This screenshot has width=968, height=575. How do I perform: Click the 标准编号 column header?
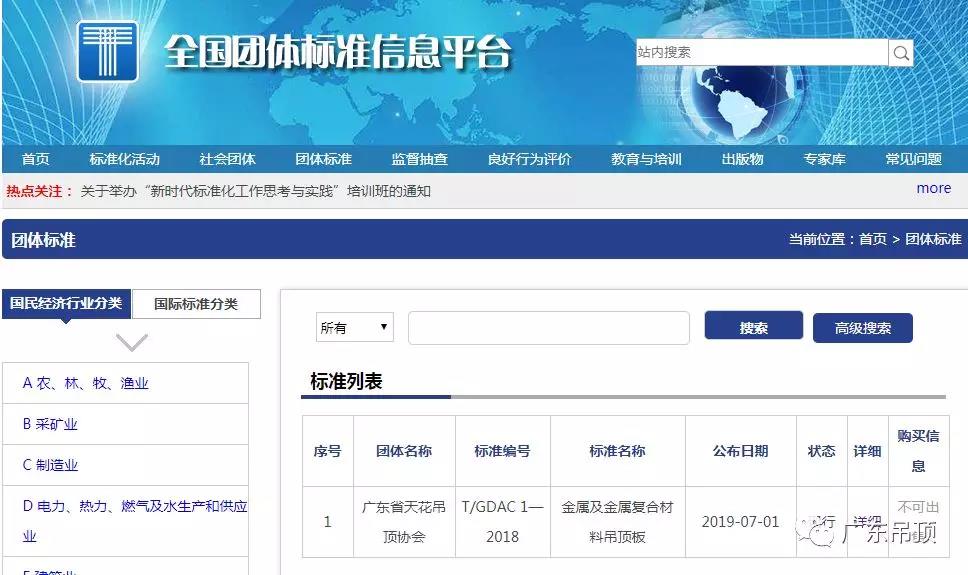(x=503, y=451)
